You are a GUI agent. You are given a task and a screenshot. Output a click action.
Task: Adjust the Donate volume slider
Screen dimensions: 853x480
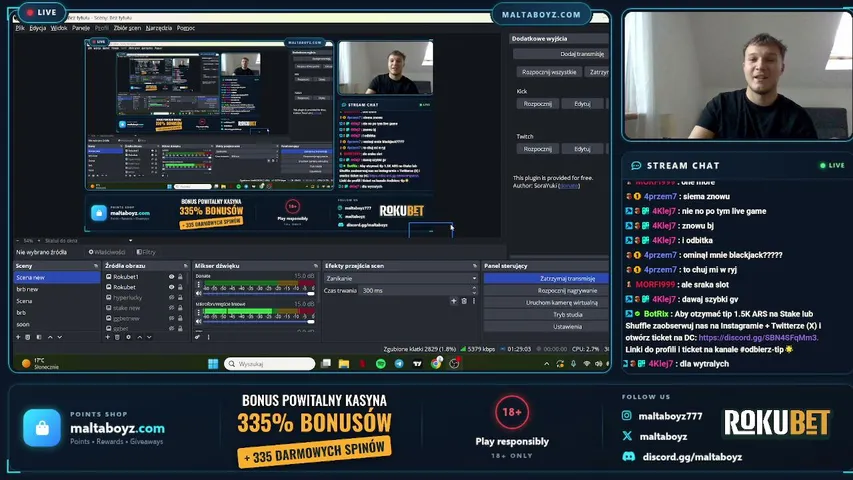(x=258, y=294)
